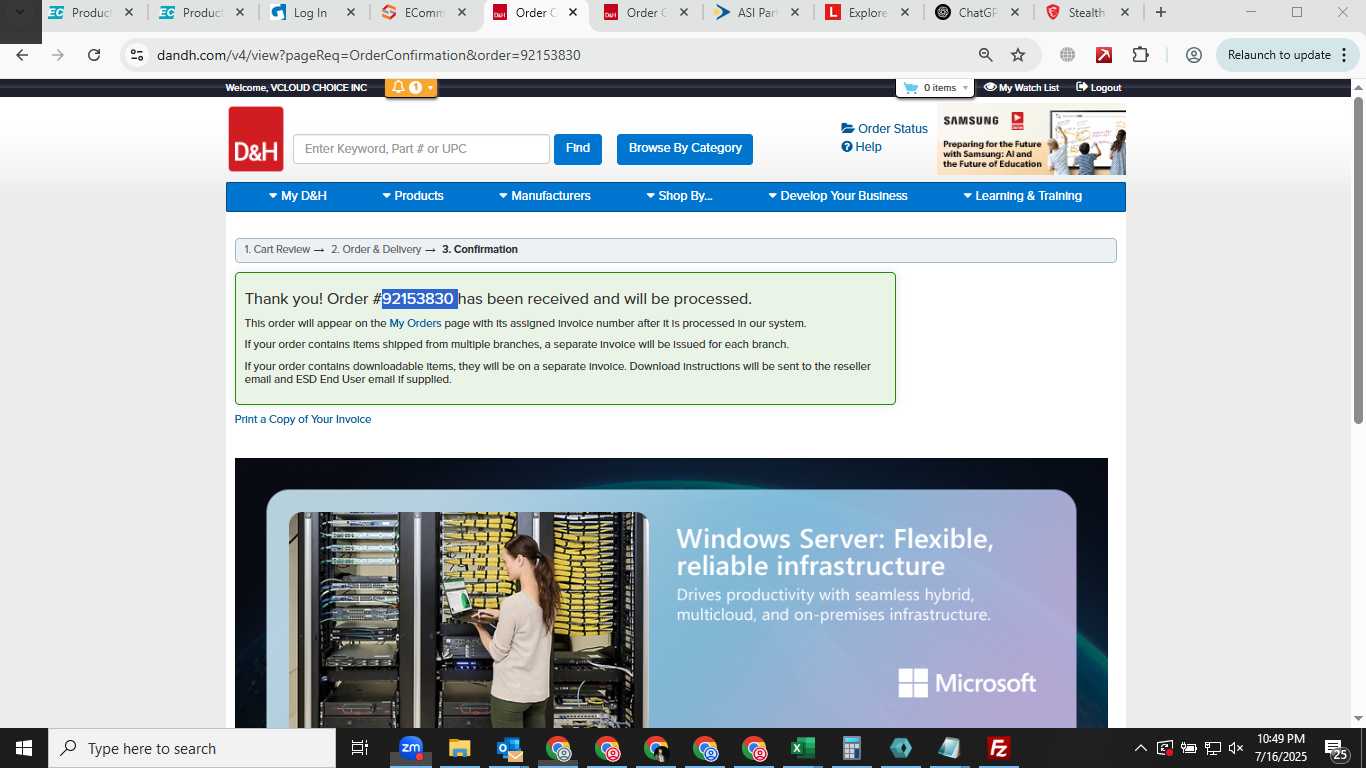1366x768 pixels.
Task: Open the My Orders page link
Action: (x=415, y=323)
